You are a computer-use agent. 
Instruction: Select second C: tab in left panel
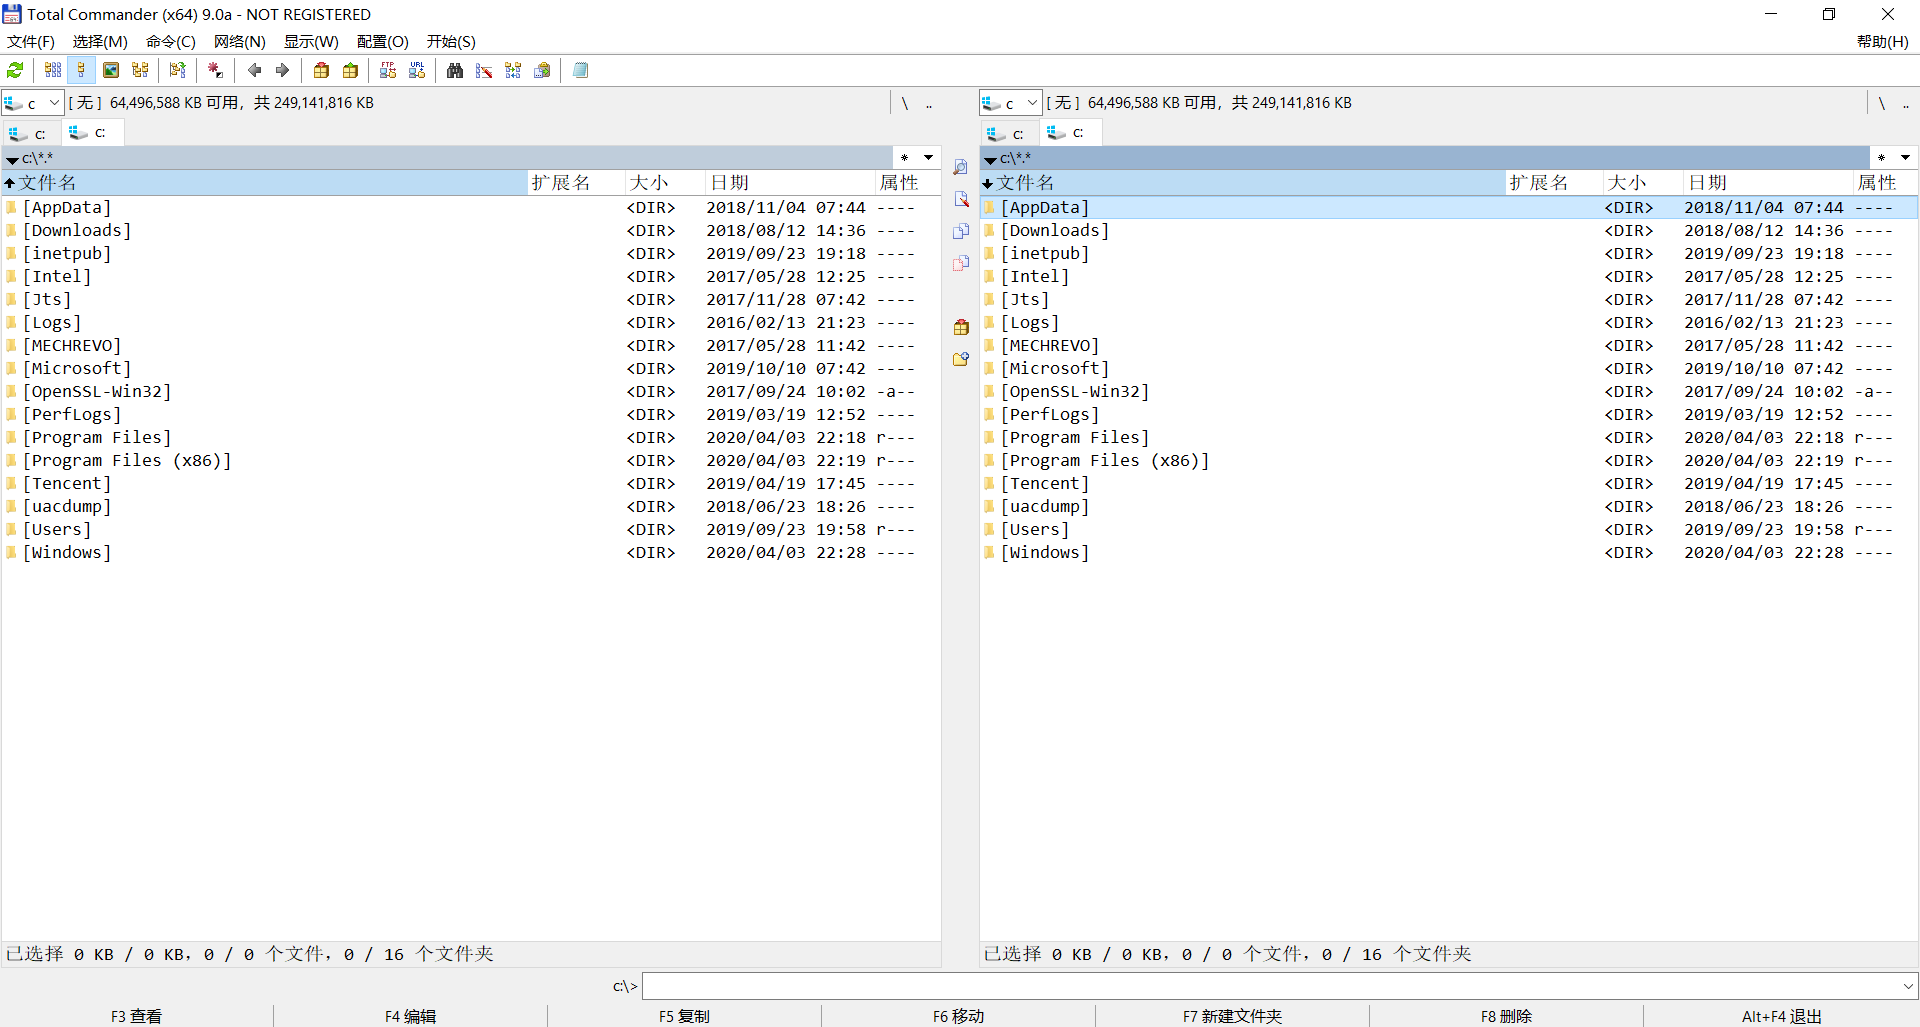[91, 133]
